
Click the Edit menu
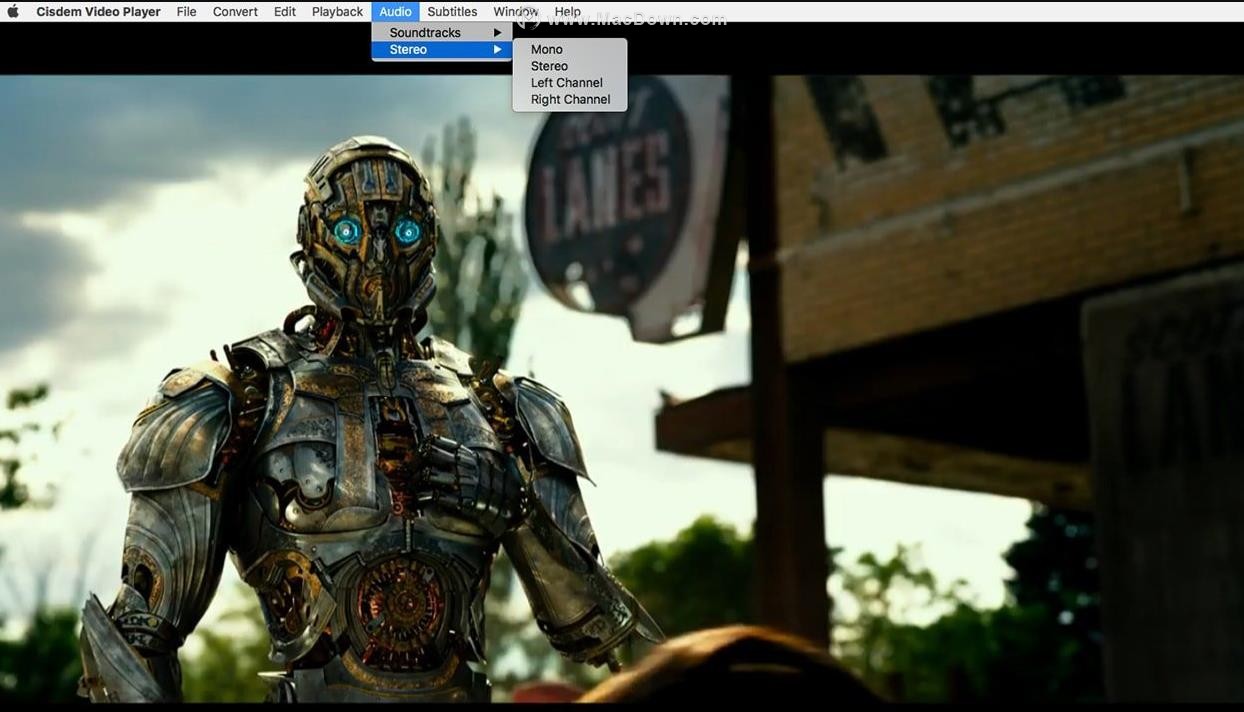[285, 12]
